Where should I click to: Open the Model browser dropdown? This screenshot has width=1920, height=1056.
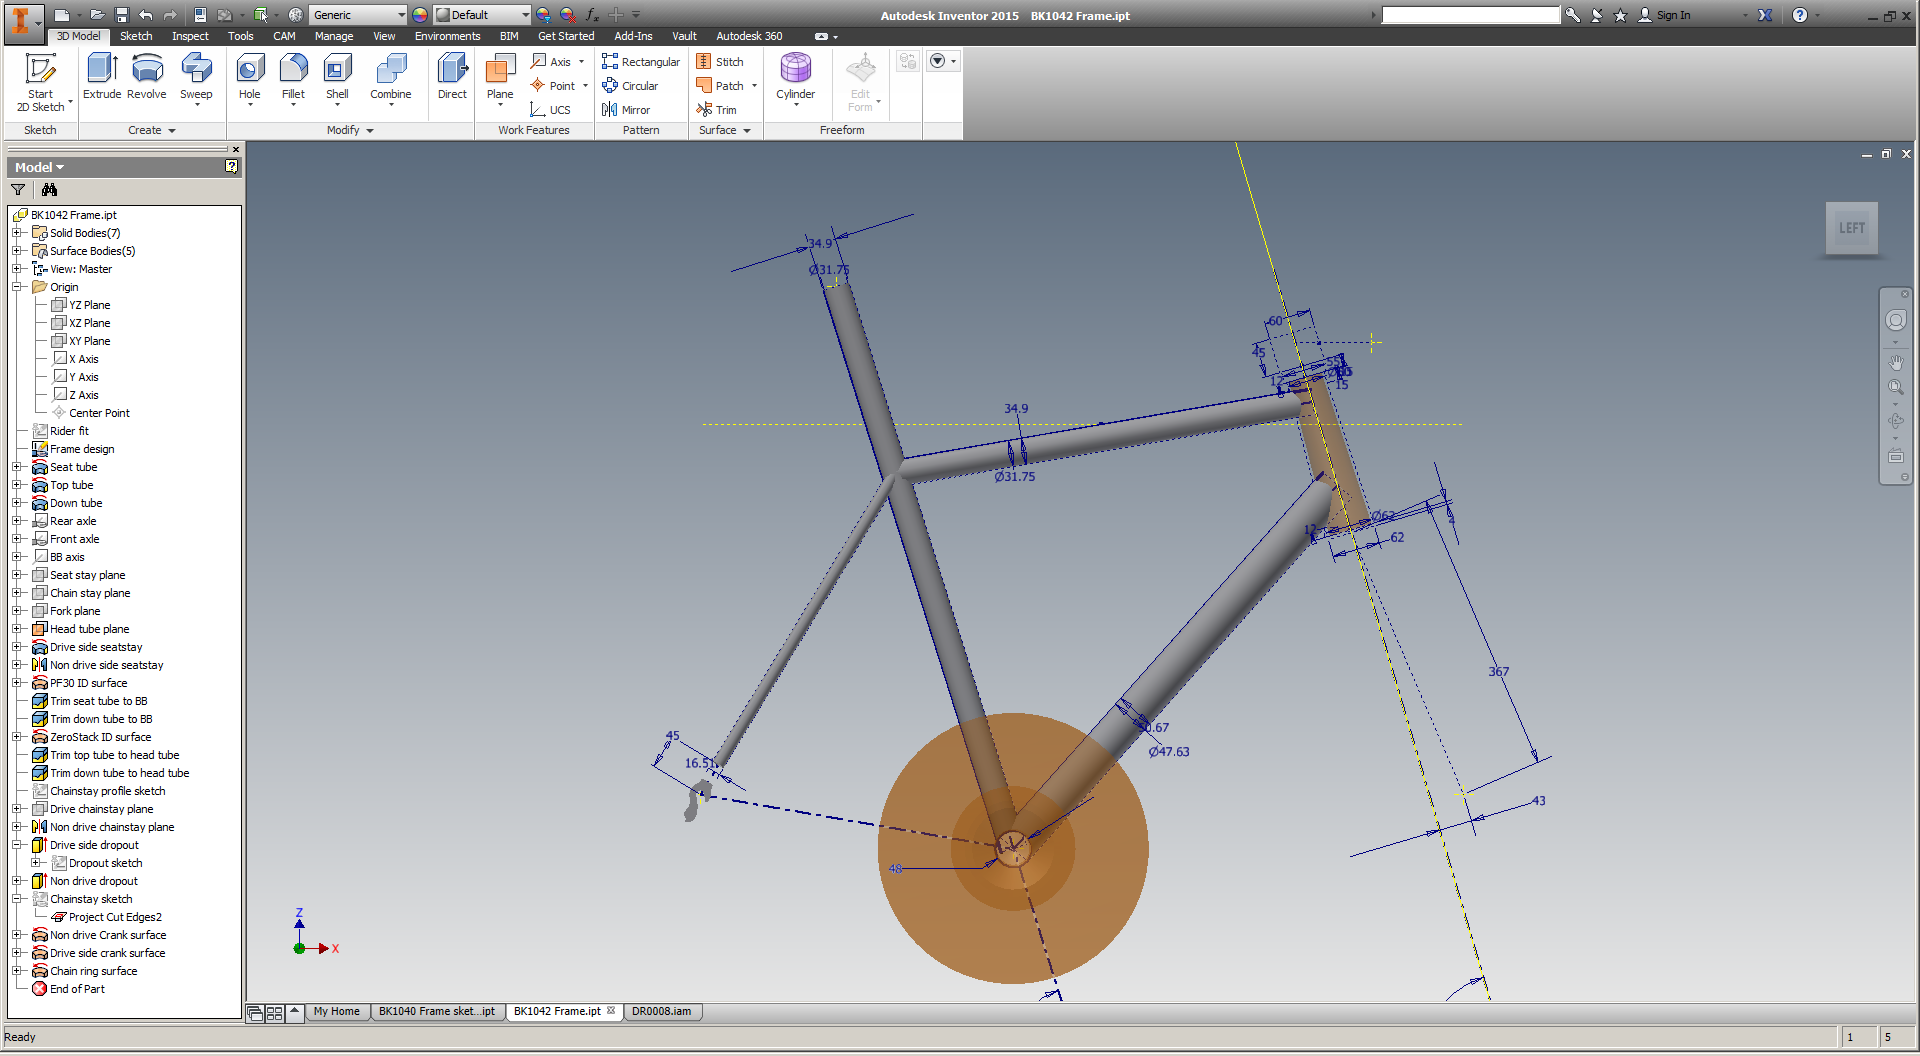[39, 167]
